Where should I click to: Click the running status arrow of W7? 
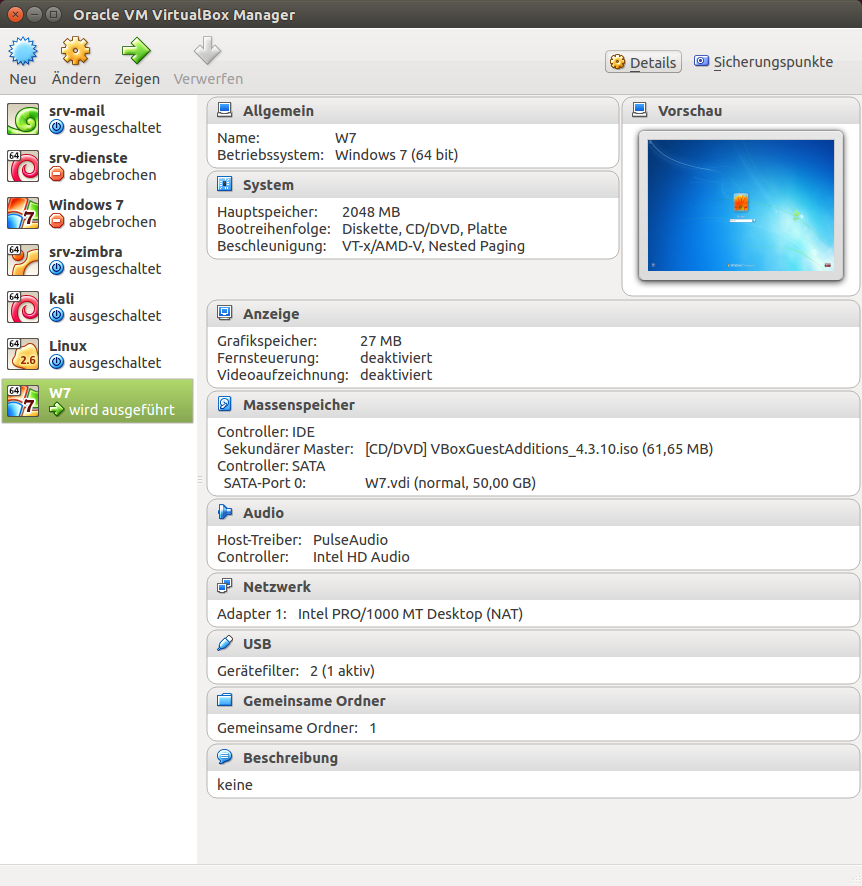pos(56,410)
